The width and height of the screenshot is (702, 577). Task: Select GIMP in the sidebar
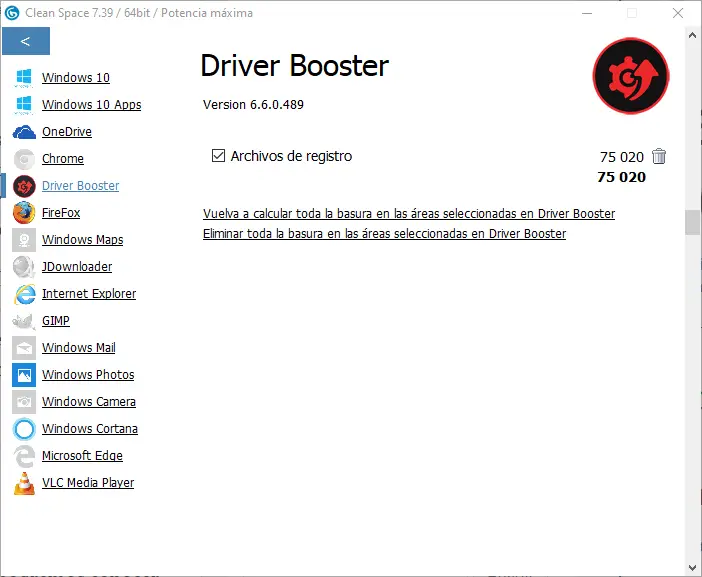click(x=56, y=321)
